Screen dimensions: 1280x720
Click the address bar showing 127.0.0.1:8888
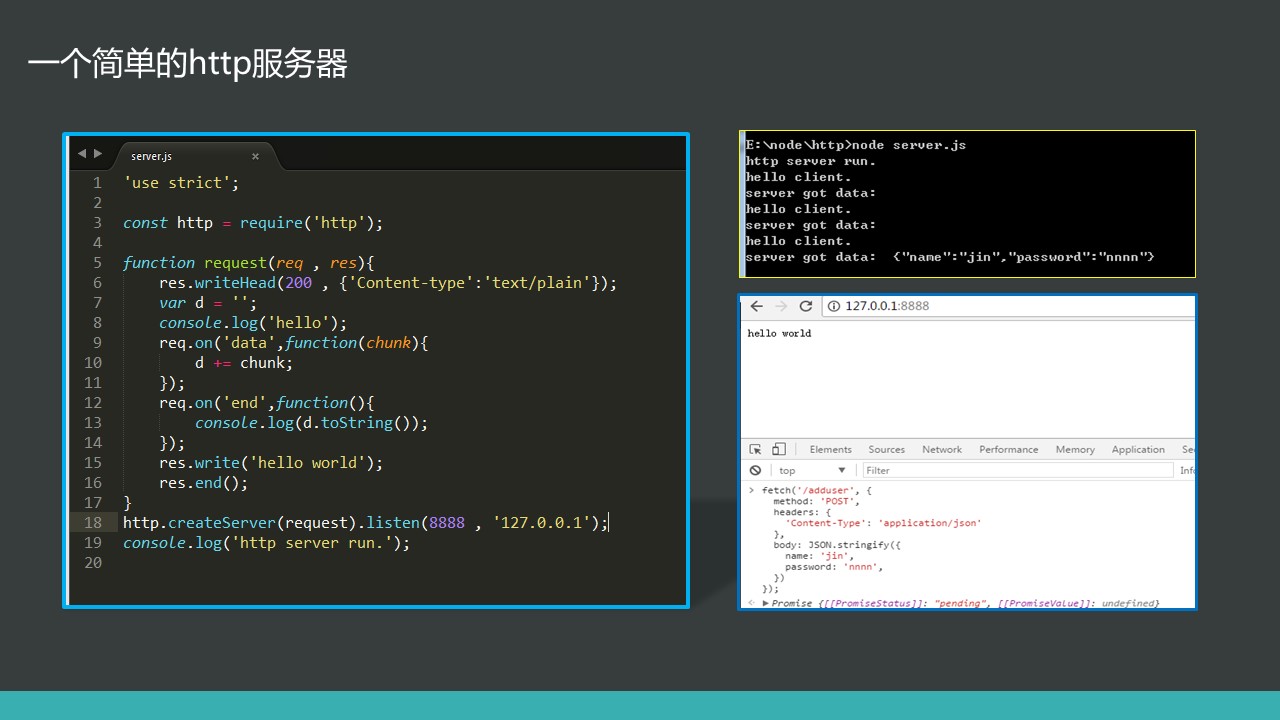[1008, 306]
